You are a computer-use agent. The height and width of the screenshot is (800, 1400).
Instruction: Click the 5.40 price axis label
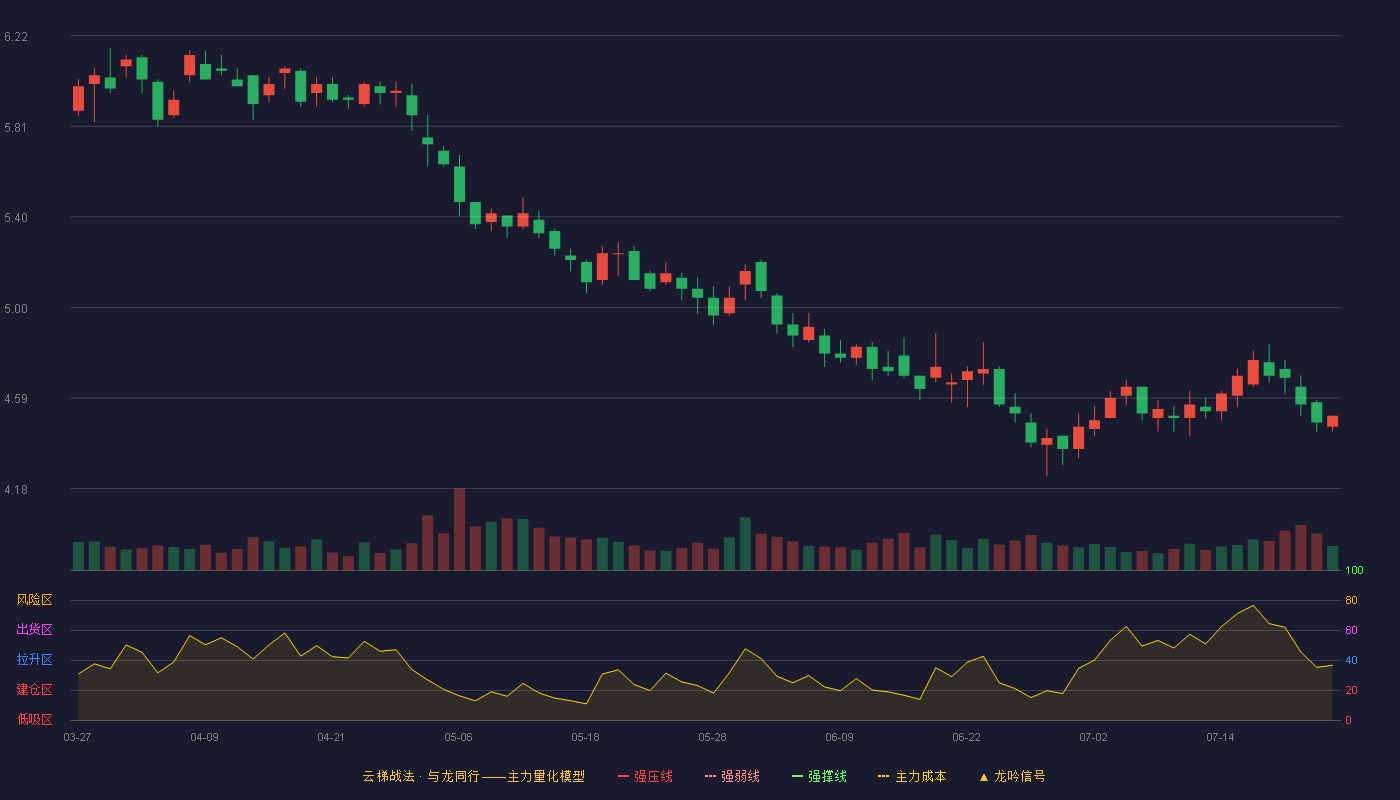[x=16, y=218]
